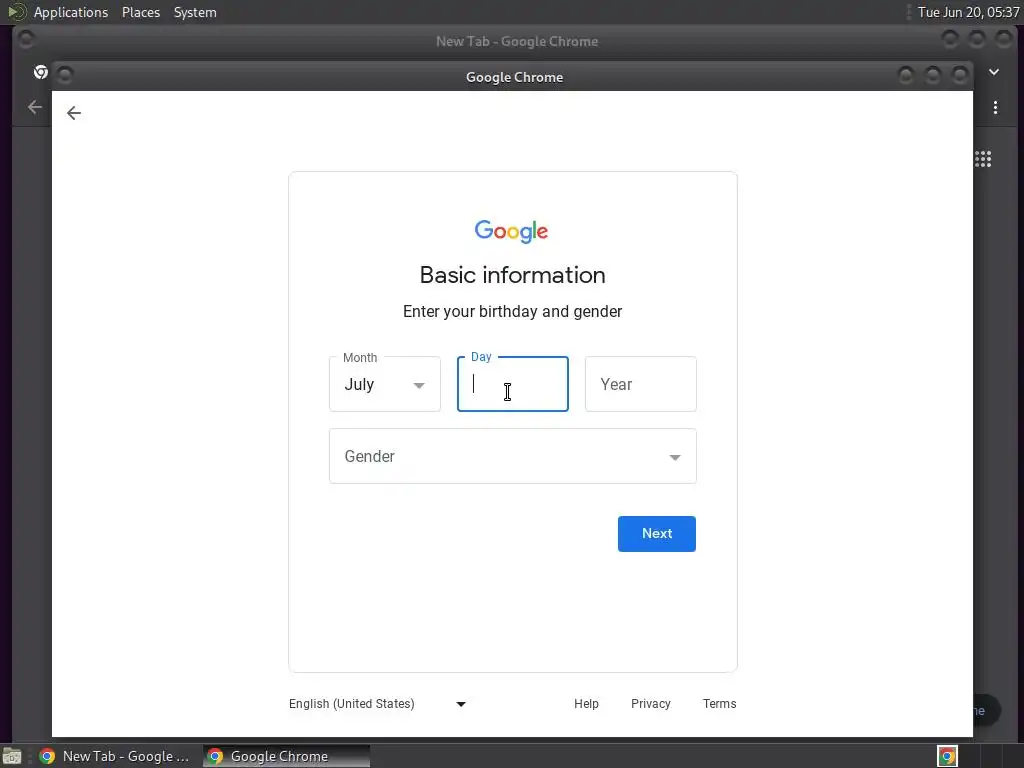Select the Google Chrome taskbar entry
Image resolution: width=1024 pixels, height=768 pixels.
[x=286, y=756]
